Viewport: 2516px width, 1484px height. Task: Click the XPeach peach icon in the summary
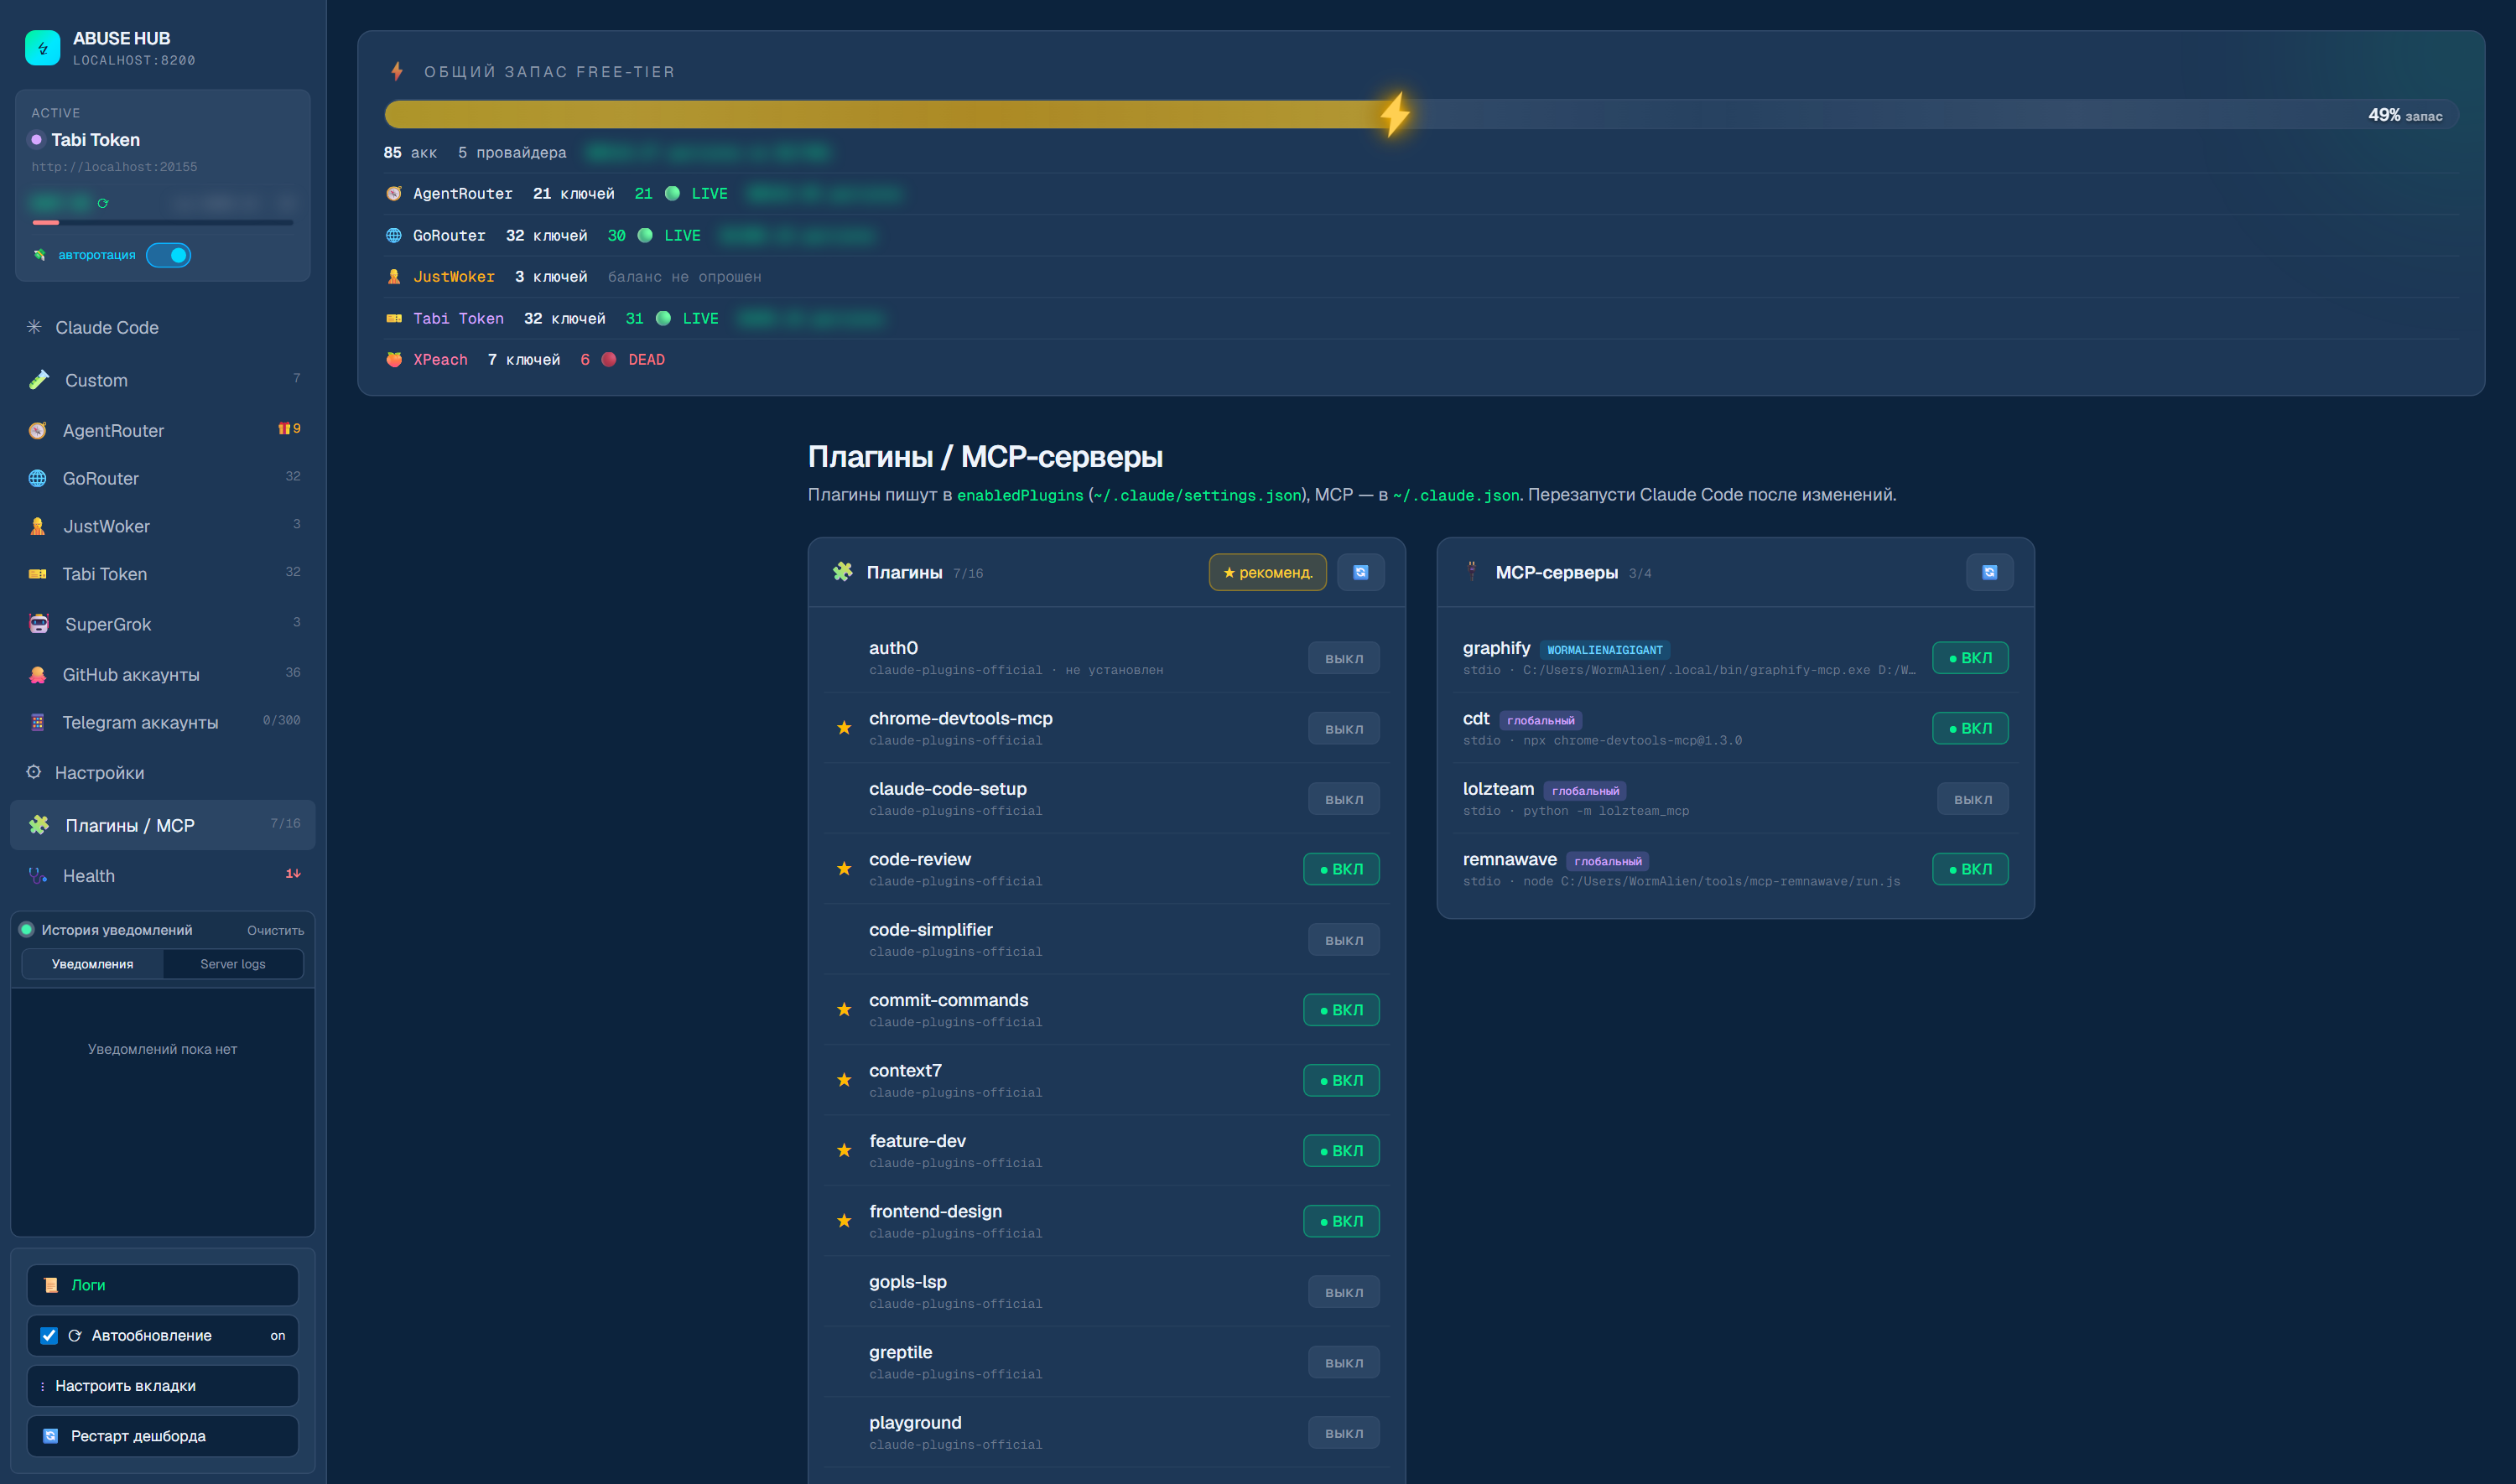394,360
